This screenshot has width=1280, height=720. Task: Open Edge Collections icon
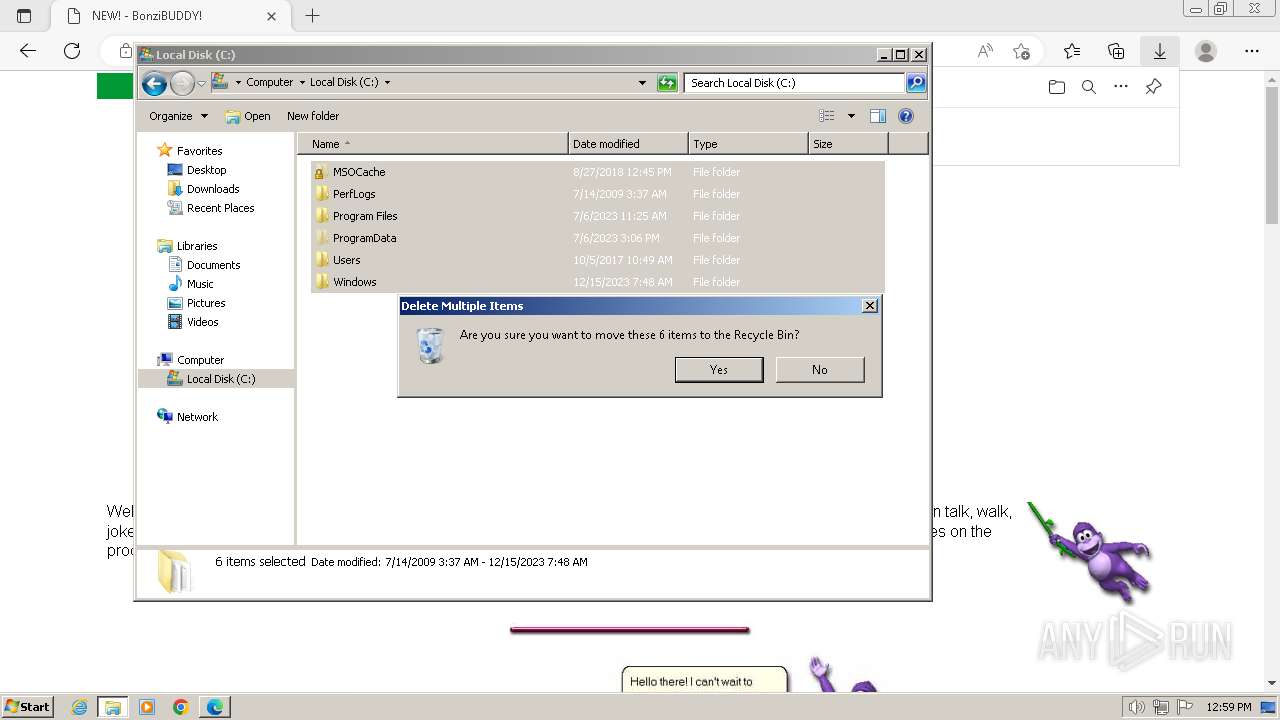point(1116,51)
